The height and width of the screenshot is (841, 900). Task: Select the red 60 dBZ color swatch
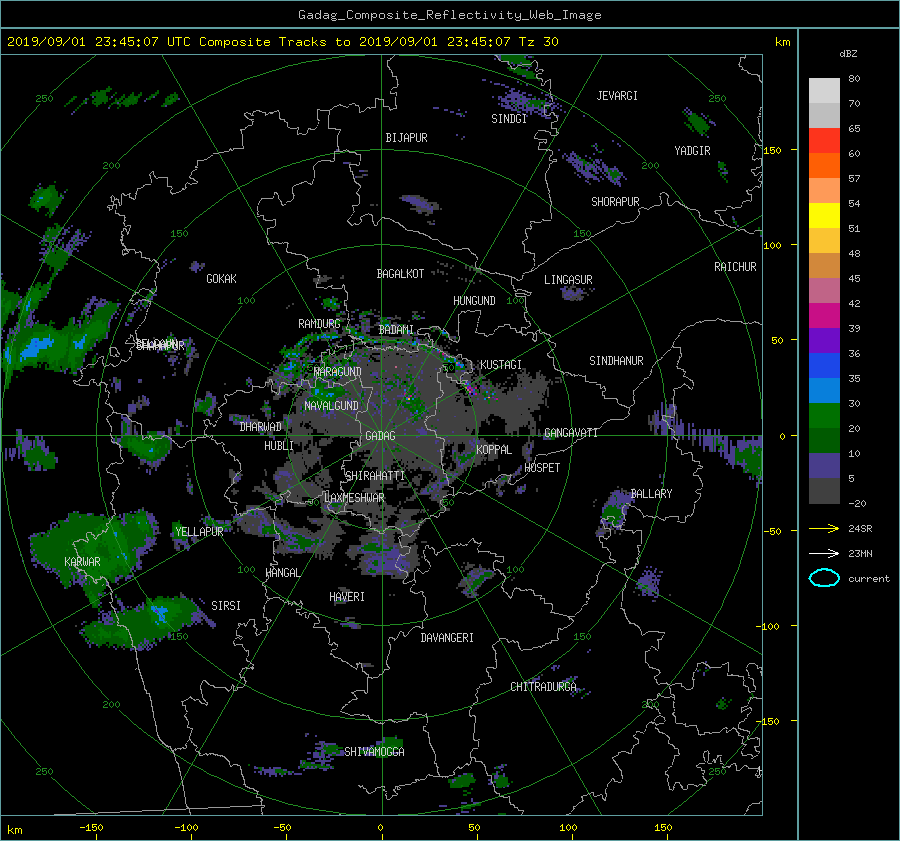pos(824,141)
